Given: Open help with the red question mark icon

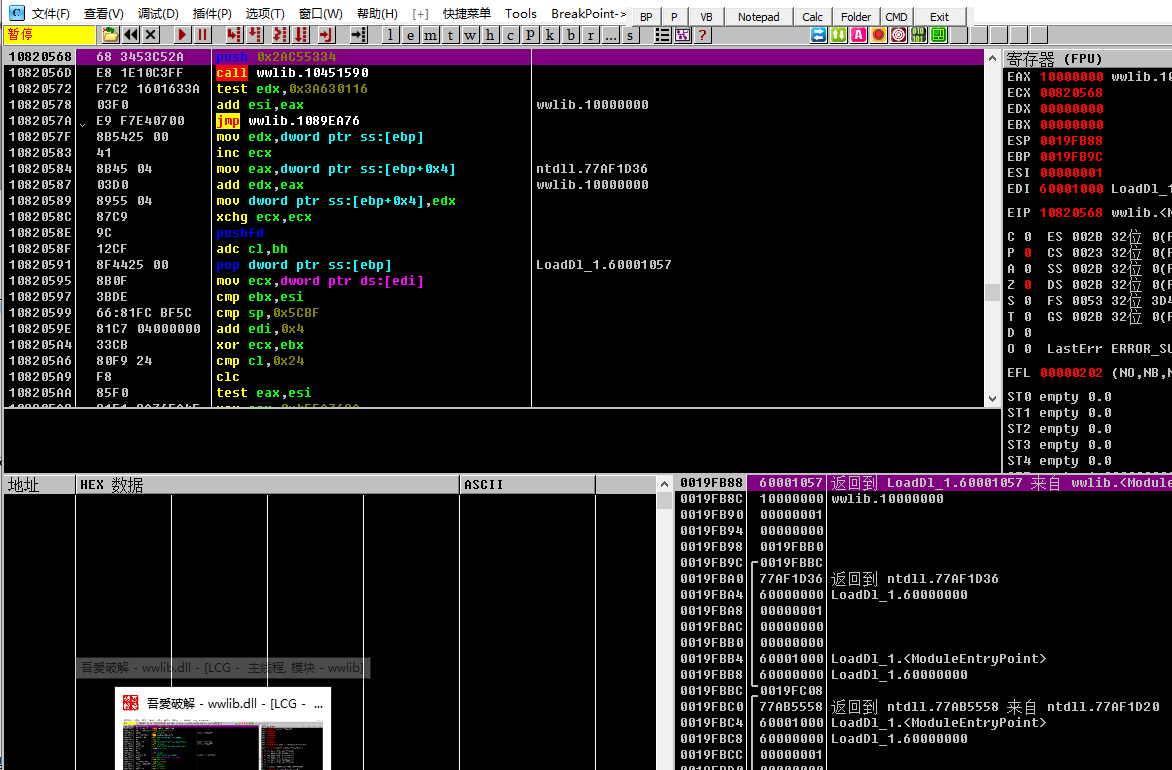Looking at the screenshot, I should [x=702, y=34].
